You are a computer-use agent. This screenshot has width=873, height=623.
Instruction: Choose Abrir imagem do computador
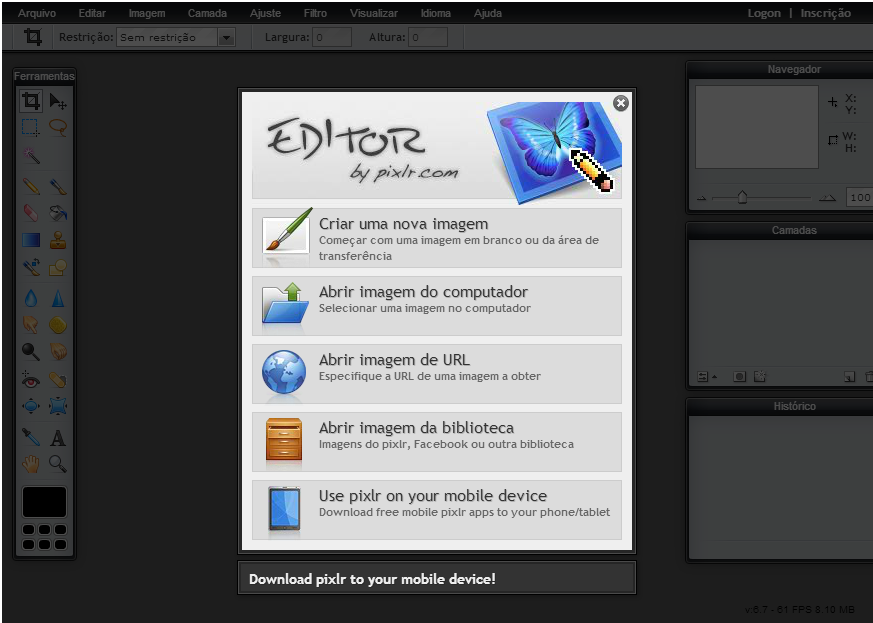[437, 306]
